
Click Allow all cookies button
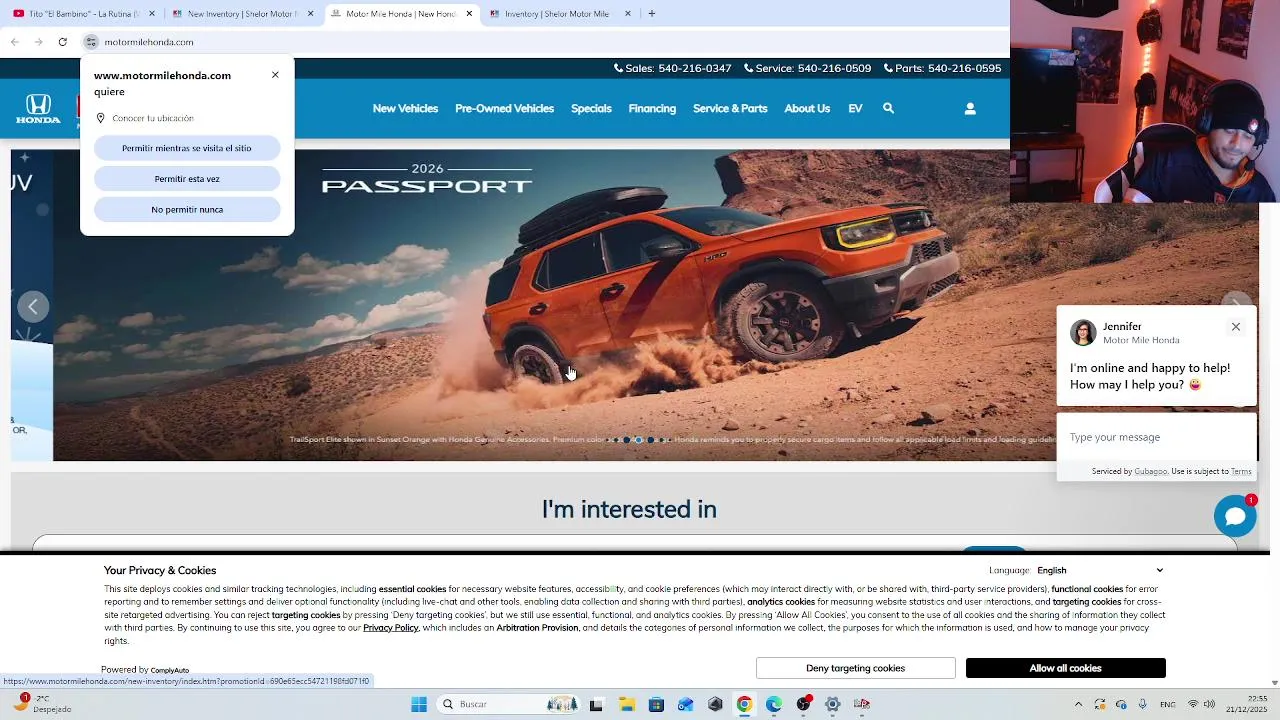pyautogui.click(x=1065, y=668)
